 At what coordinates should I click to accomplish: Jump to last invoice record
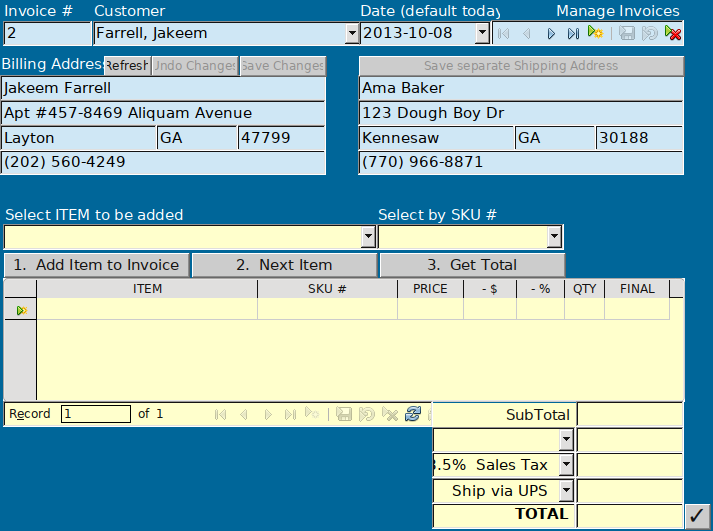573,33
